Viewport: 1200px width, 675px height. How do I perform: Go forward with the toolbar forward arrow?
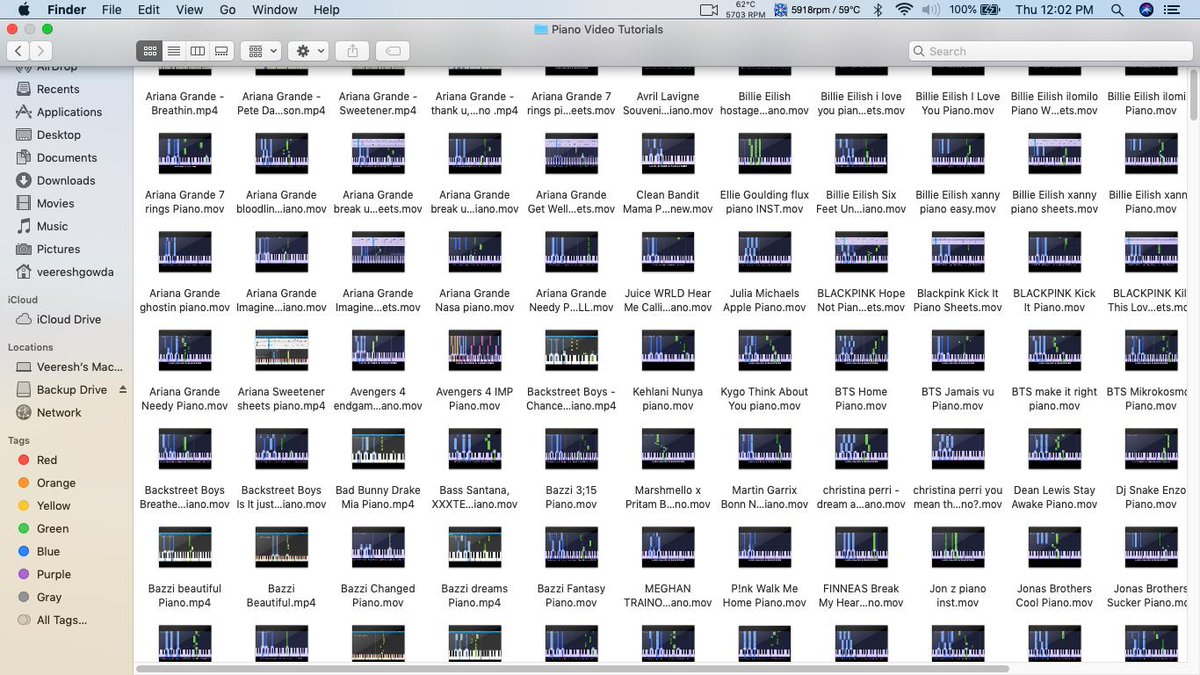click(40, 50)
